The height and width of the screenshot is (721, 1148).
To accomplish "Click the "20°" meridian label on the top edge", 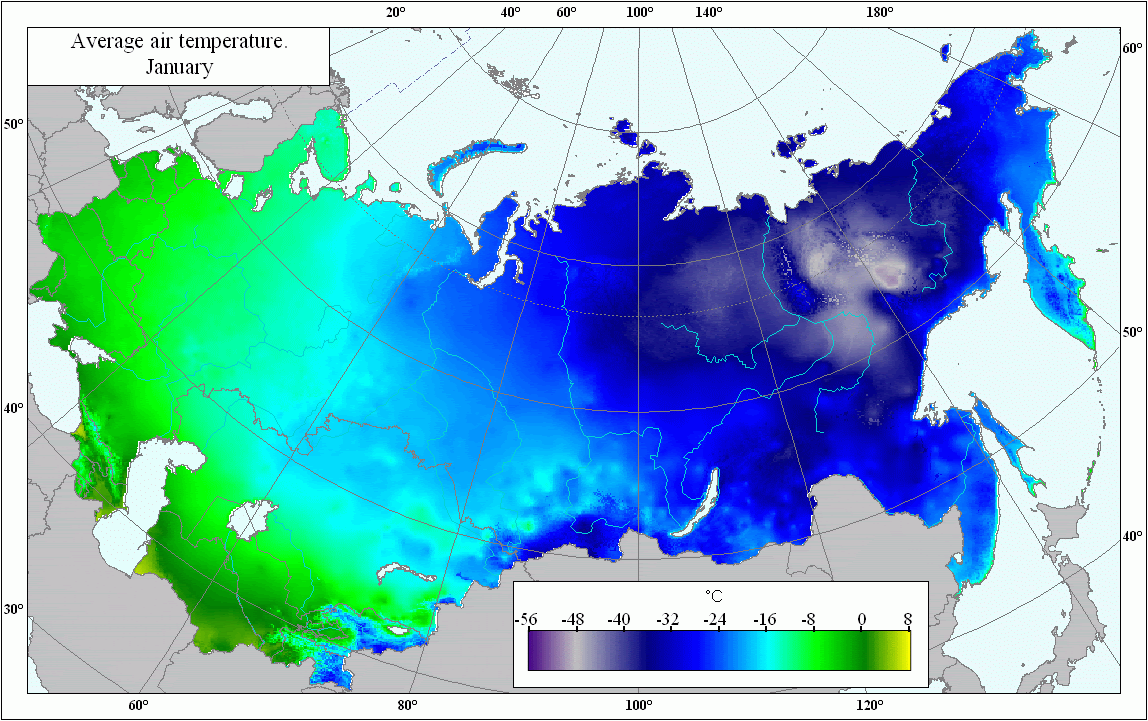I will [x=396, y=12].
